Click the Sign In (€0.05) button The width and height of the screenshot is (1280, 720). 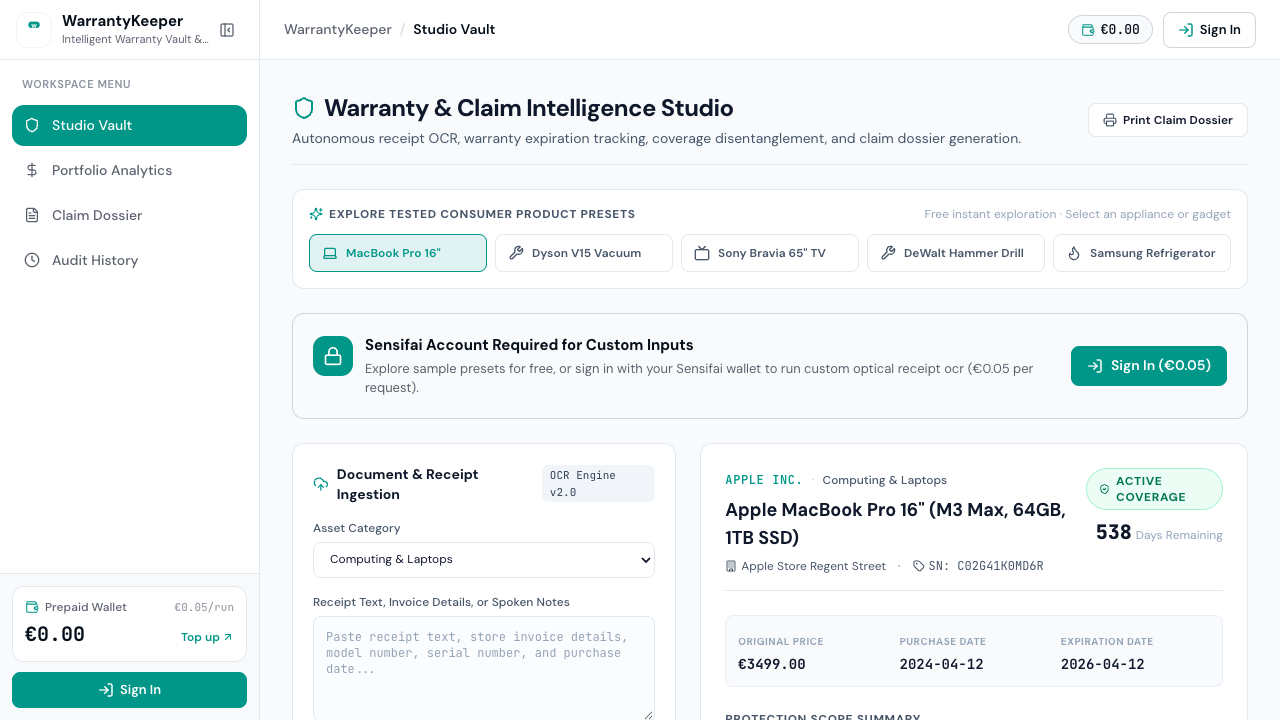pos(1149,366)
